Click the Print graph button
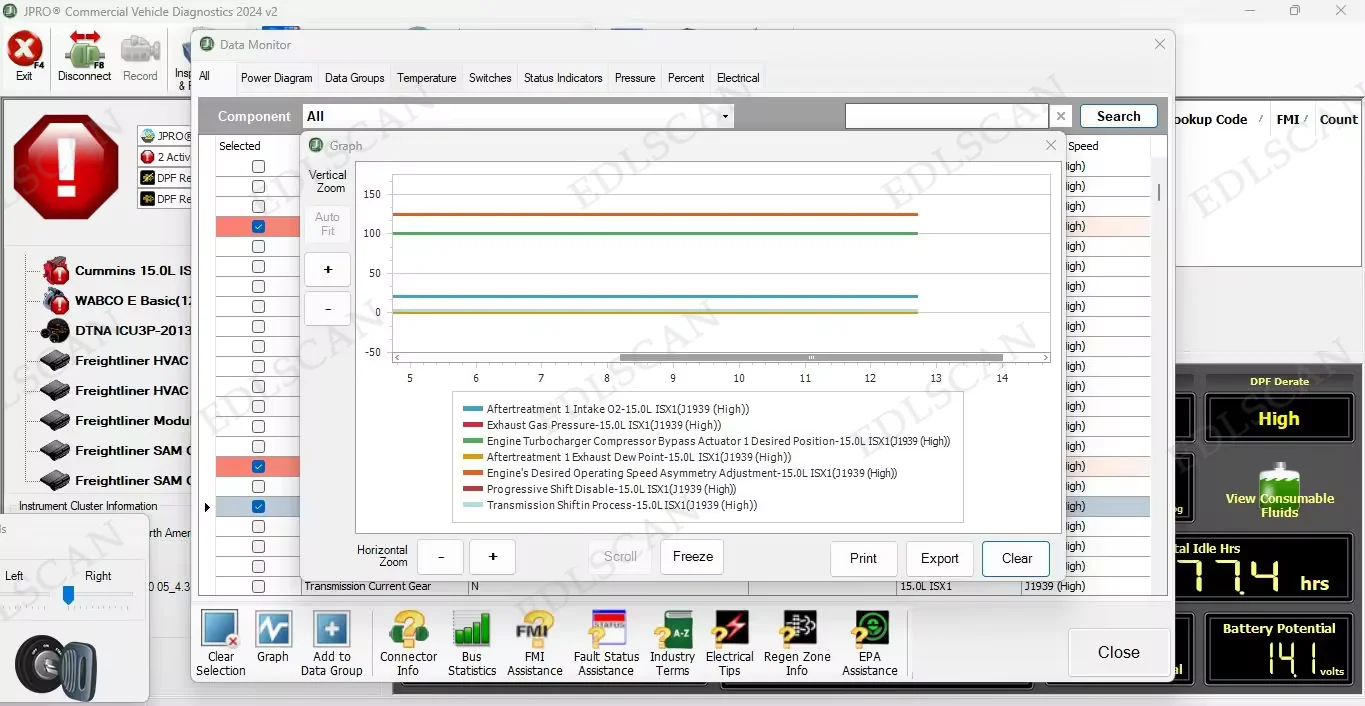 click(x=864, y=559)
